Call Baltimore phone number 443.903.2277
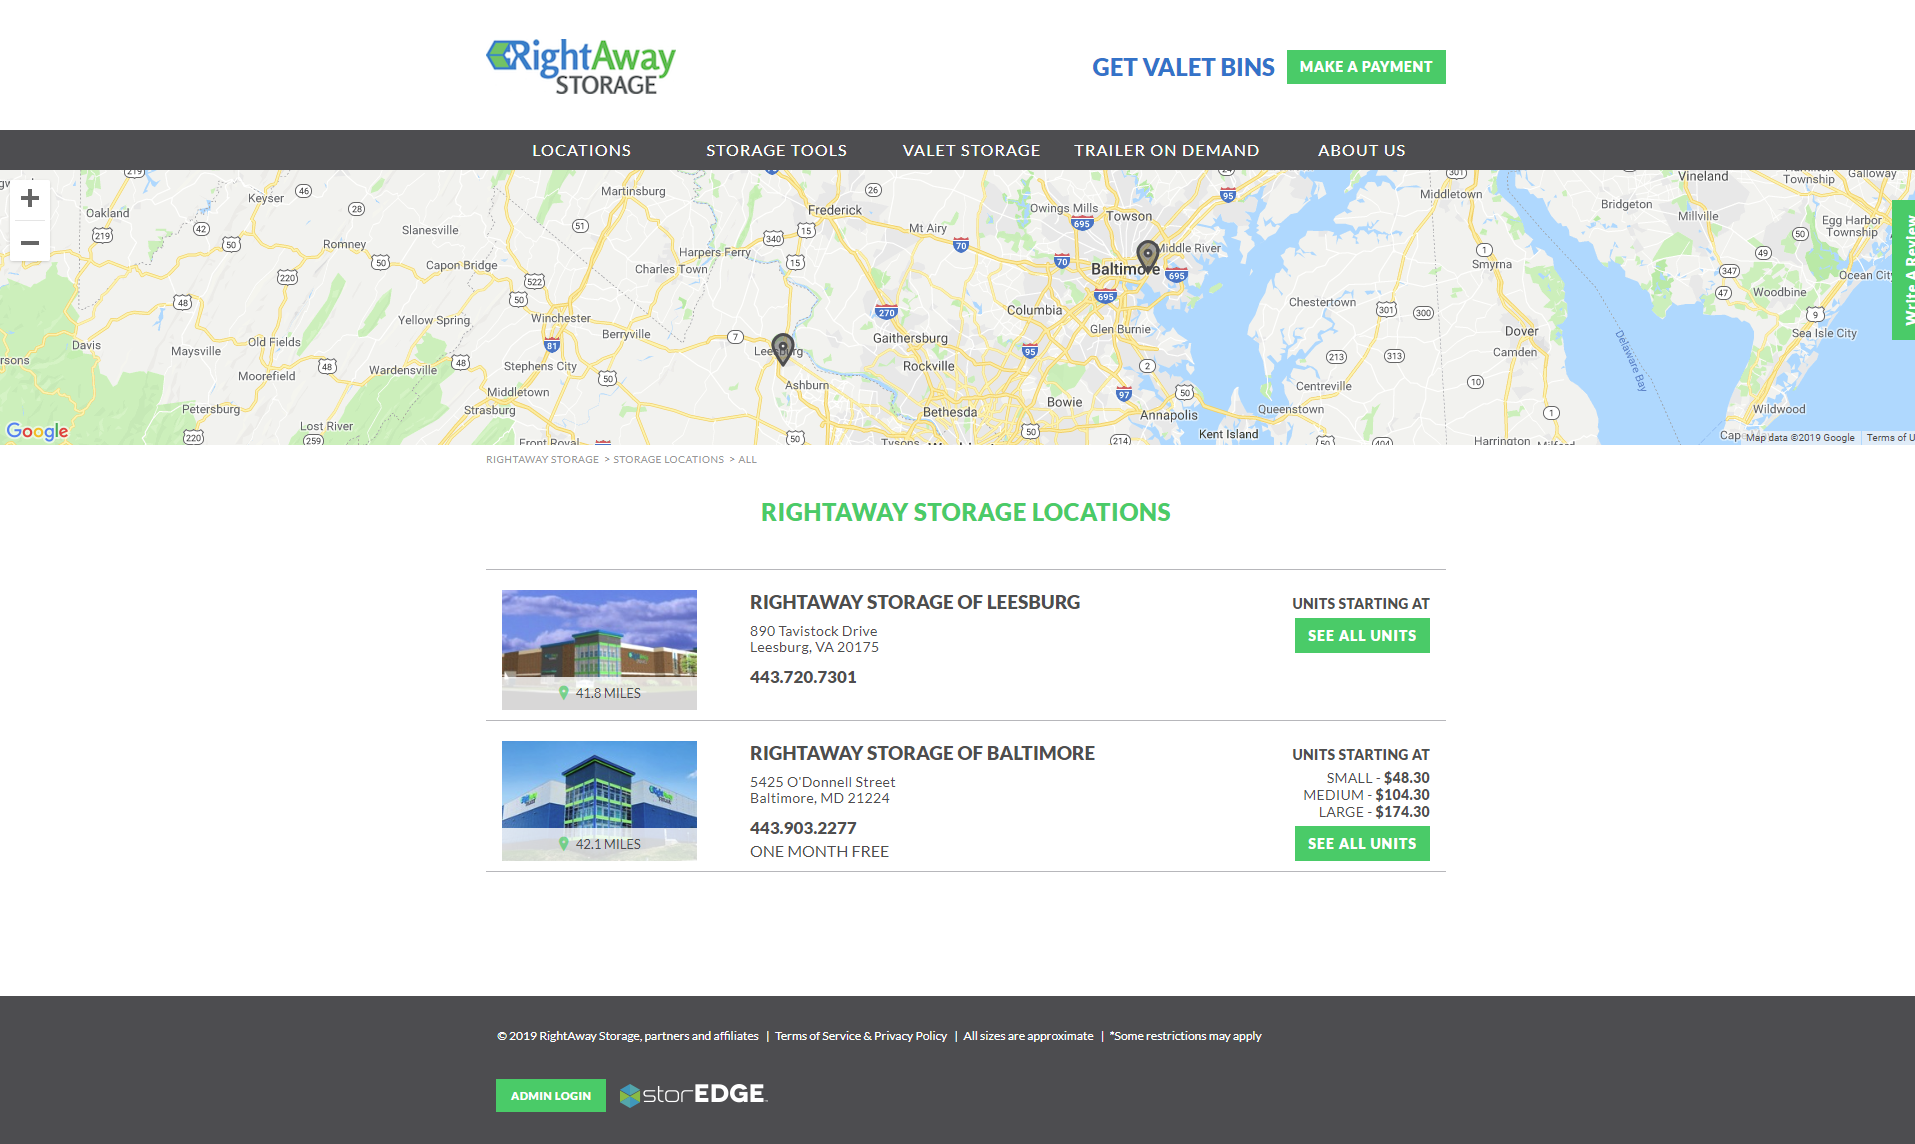This screenshot has width=1915, height=1144. click(x=803, y=828)
